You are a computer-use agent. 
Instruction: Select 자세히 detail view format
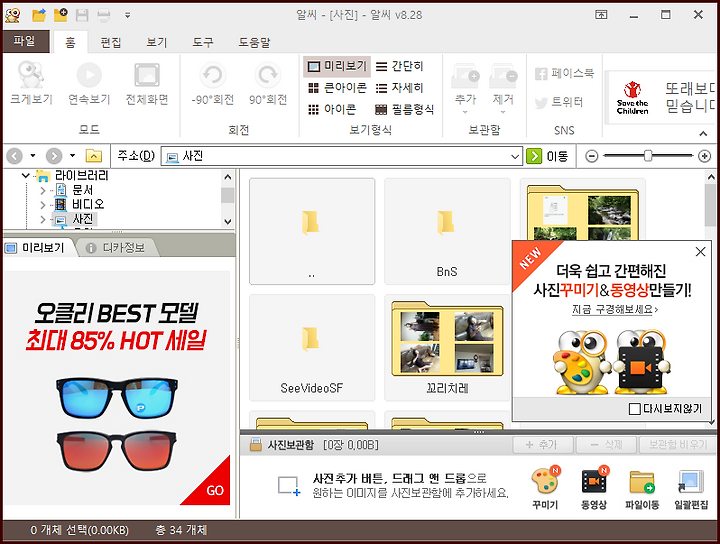(399, 88)
